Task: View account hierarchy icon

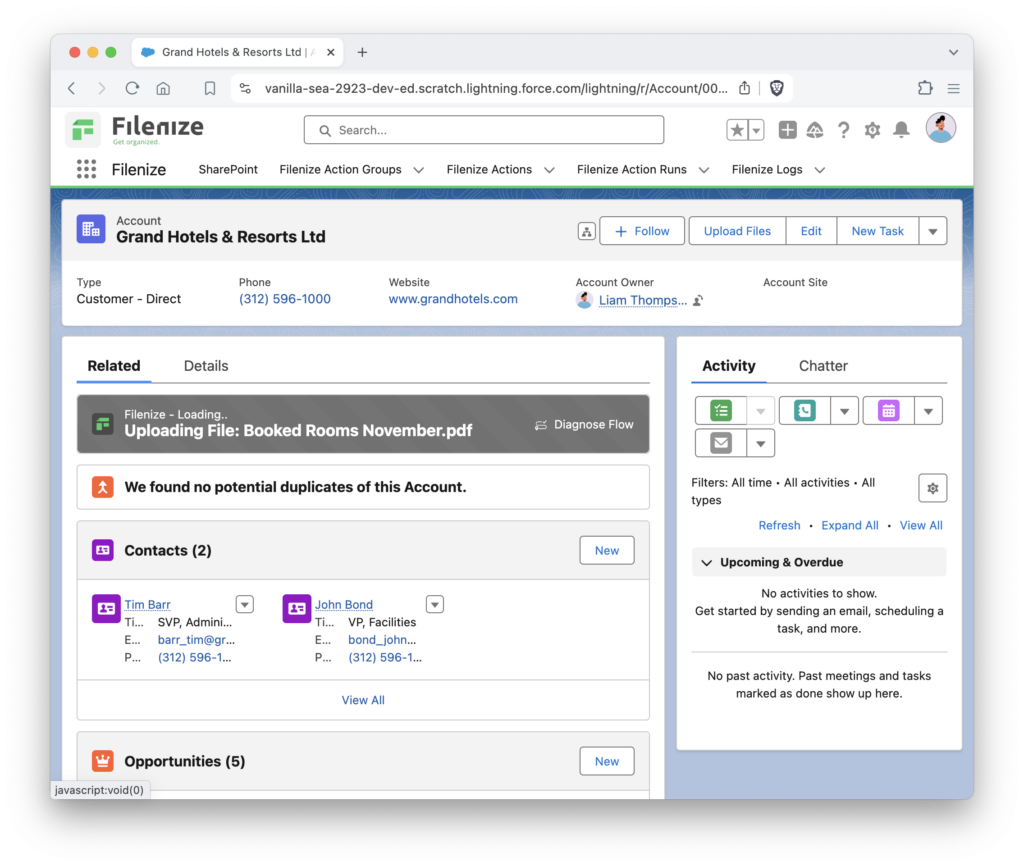Action: [587, 231]
